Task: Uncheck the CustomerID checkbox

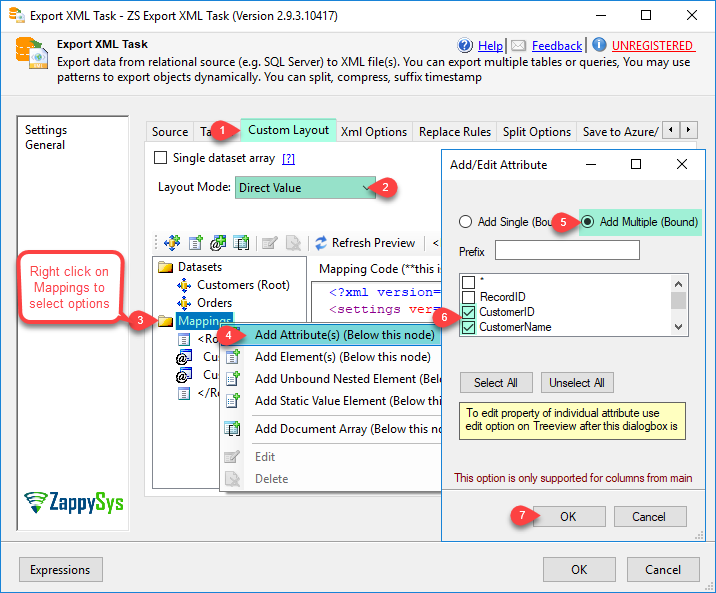Action: pos(469,312)
